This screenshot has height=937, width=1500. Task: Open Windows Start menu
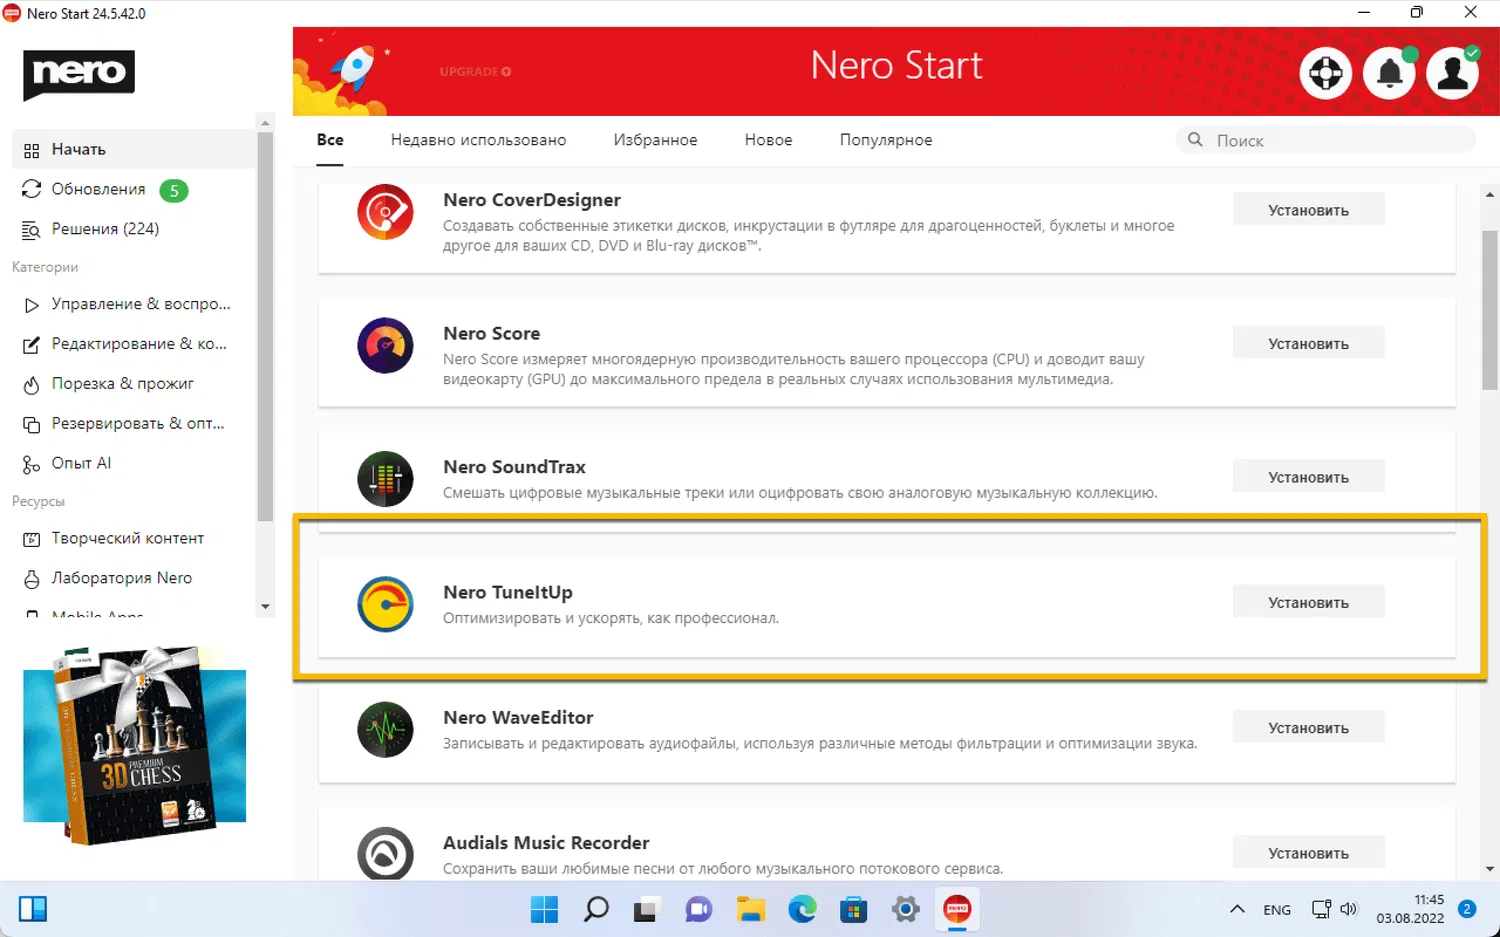coord(544,910)
